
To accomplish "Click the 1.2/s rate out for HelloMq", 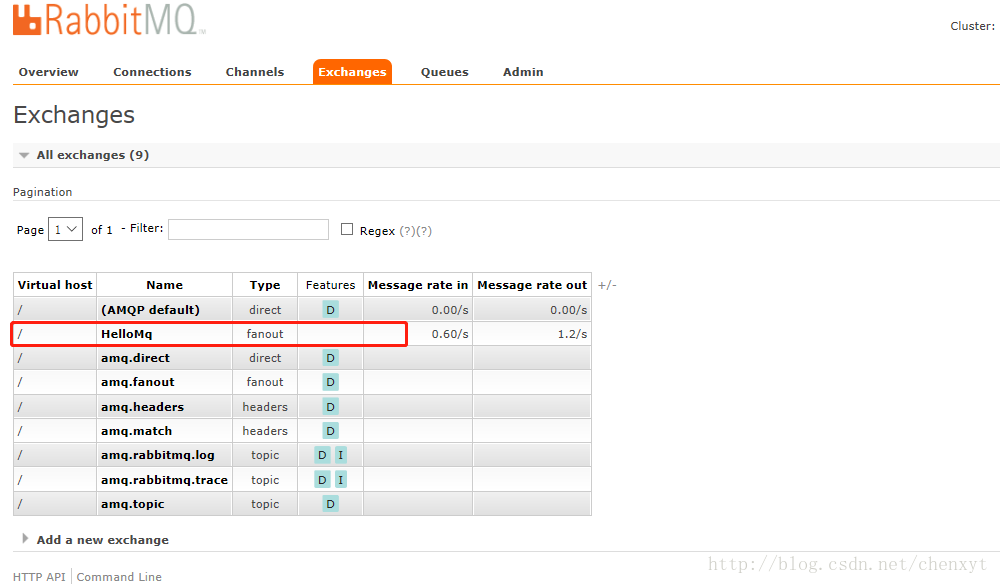I will click(572, 334).
